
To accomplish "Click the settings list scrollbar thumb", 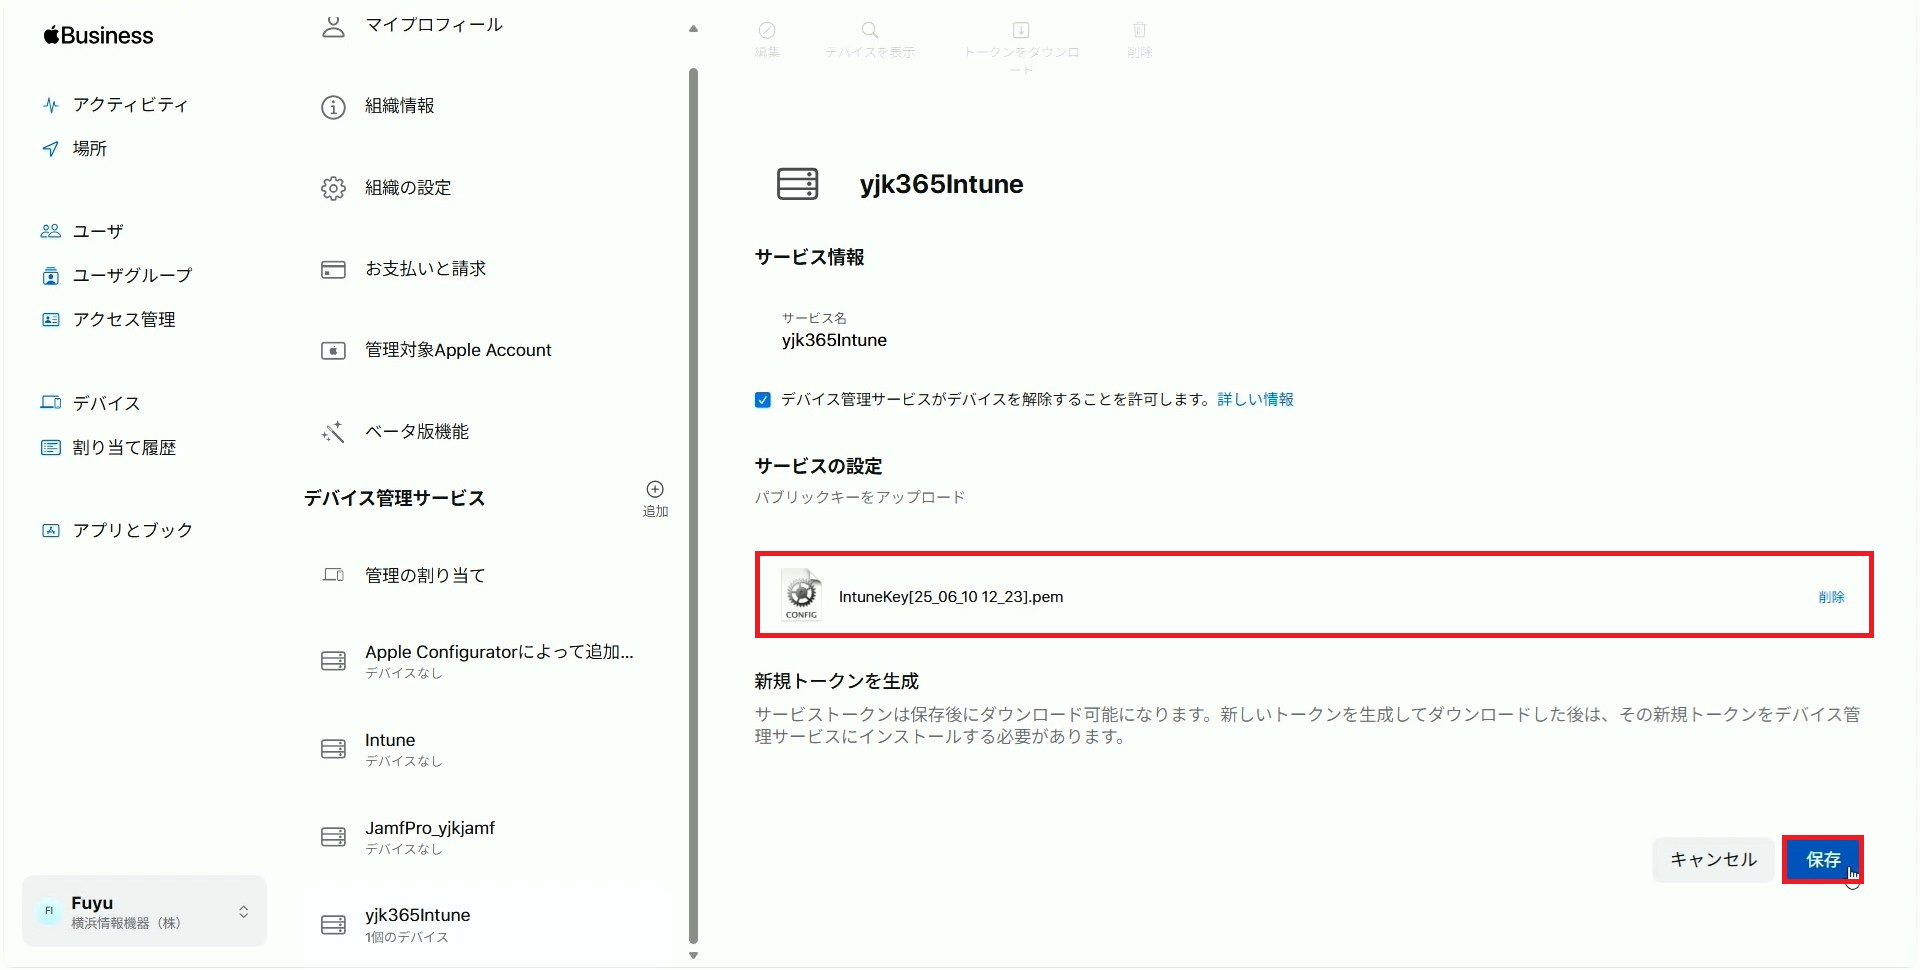I will (x=693, y=505).
